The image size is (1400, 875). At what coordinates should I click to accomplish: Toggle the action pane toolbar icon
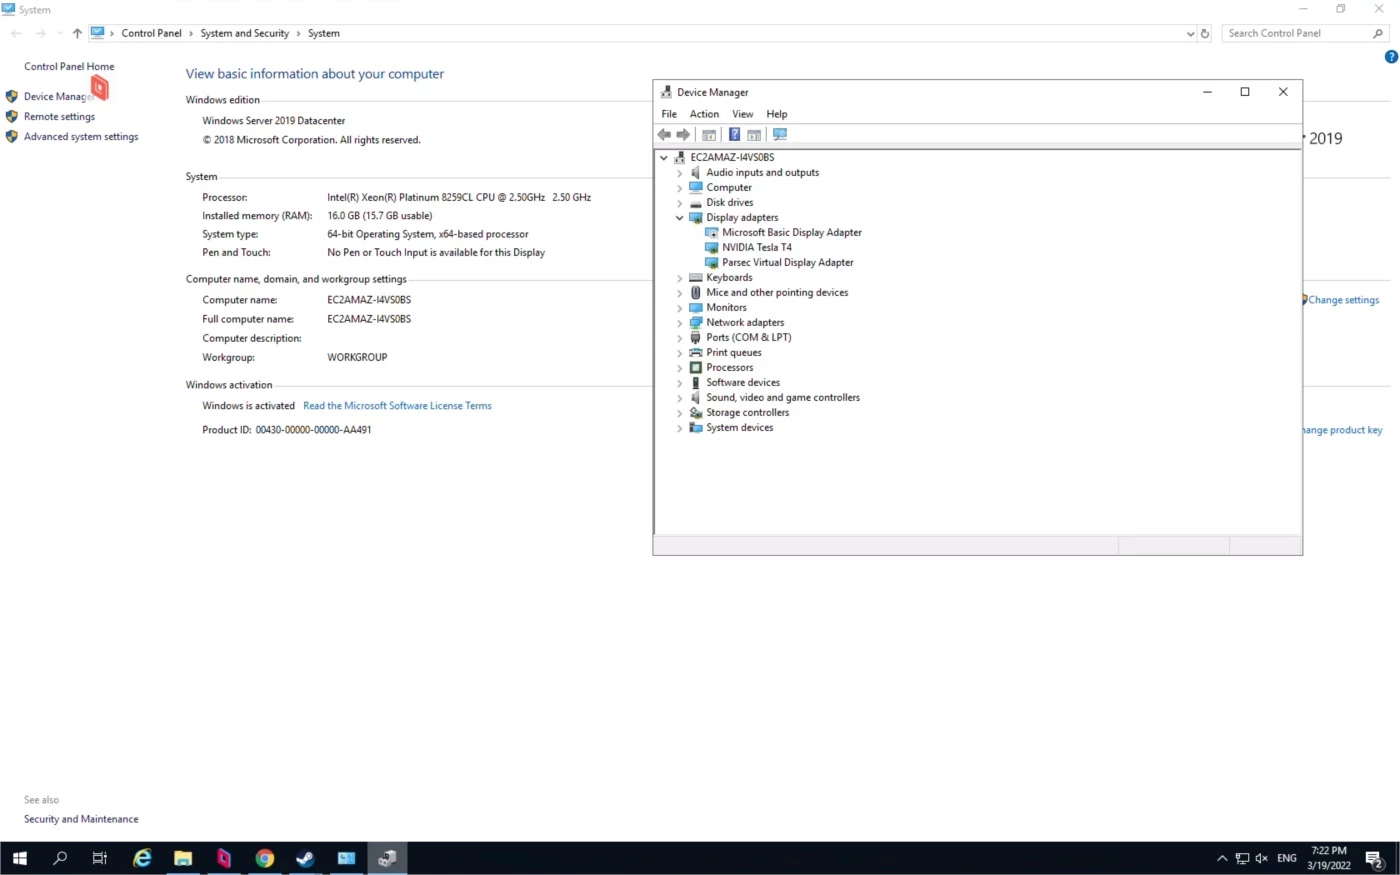coord(754,135)
